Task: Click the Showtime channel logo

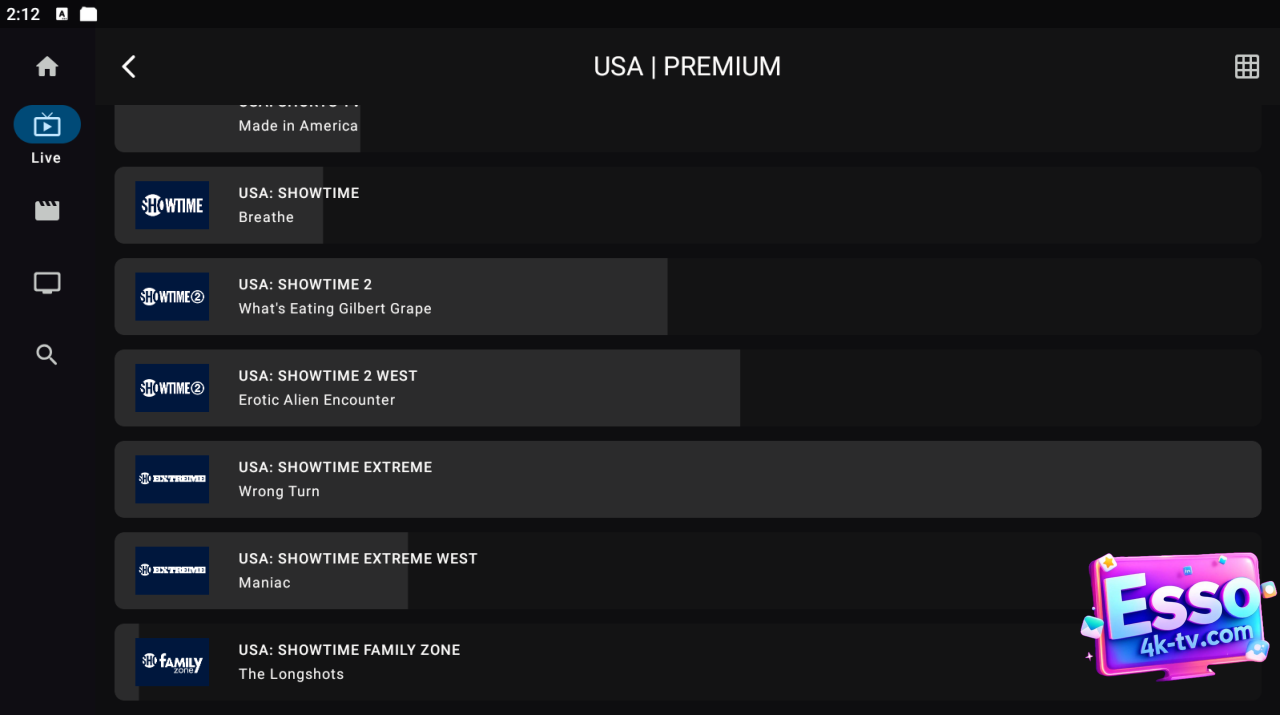Action: tap(172, 205)
